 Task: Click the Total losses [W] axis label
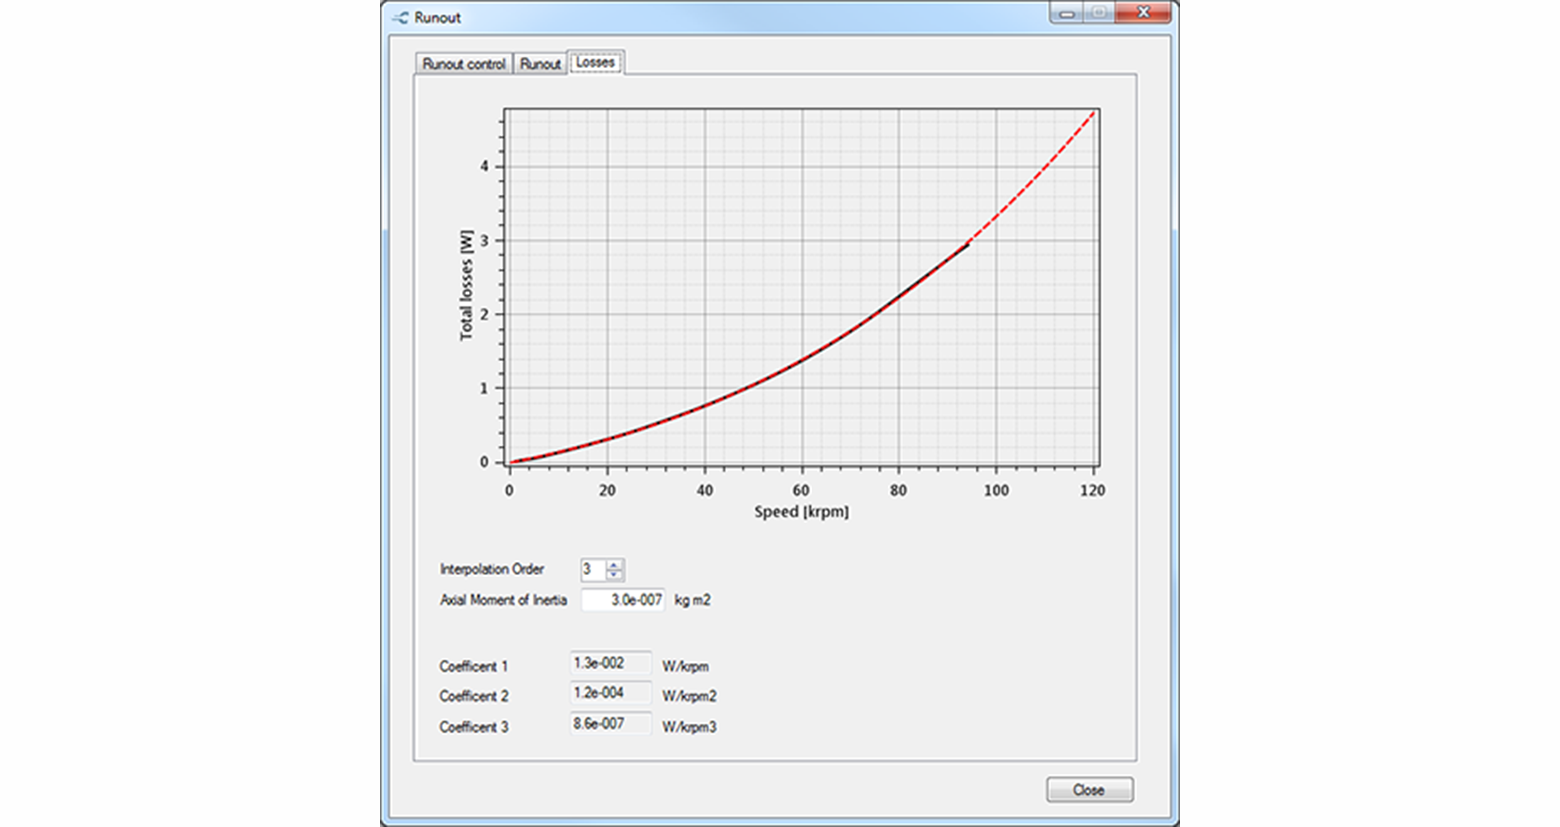coord(466,286)
